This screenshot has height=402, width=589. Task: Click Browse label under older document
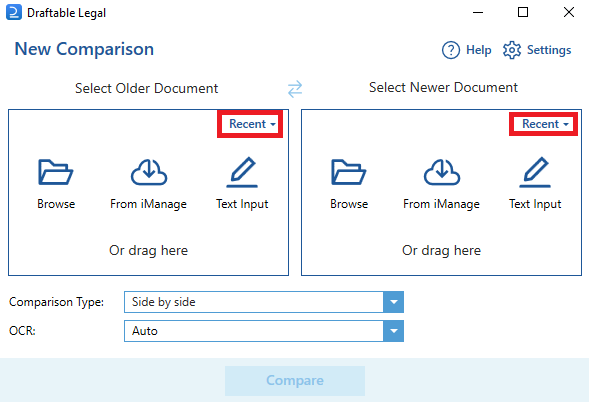click(56, 204)
